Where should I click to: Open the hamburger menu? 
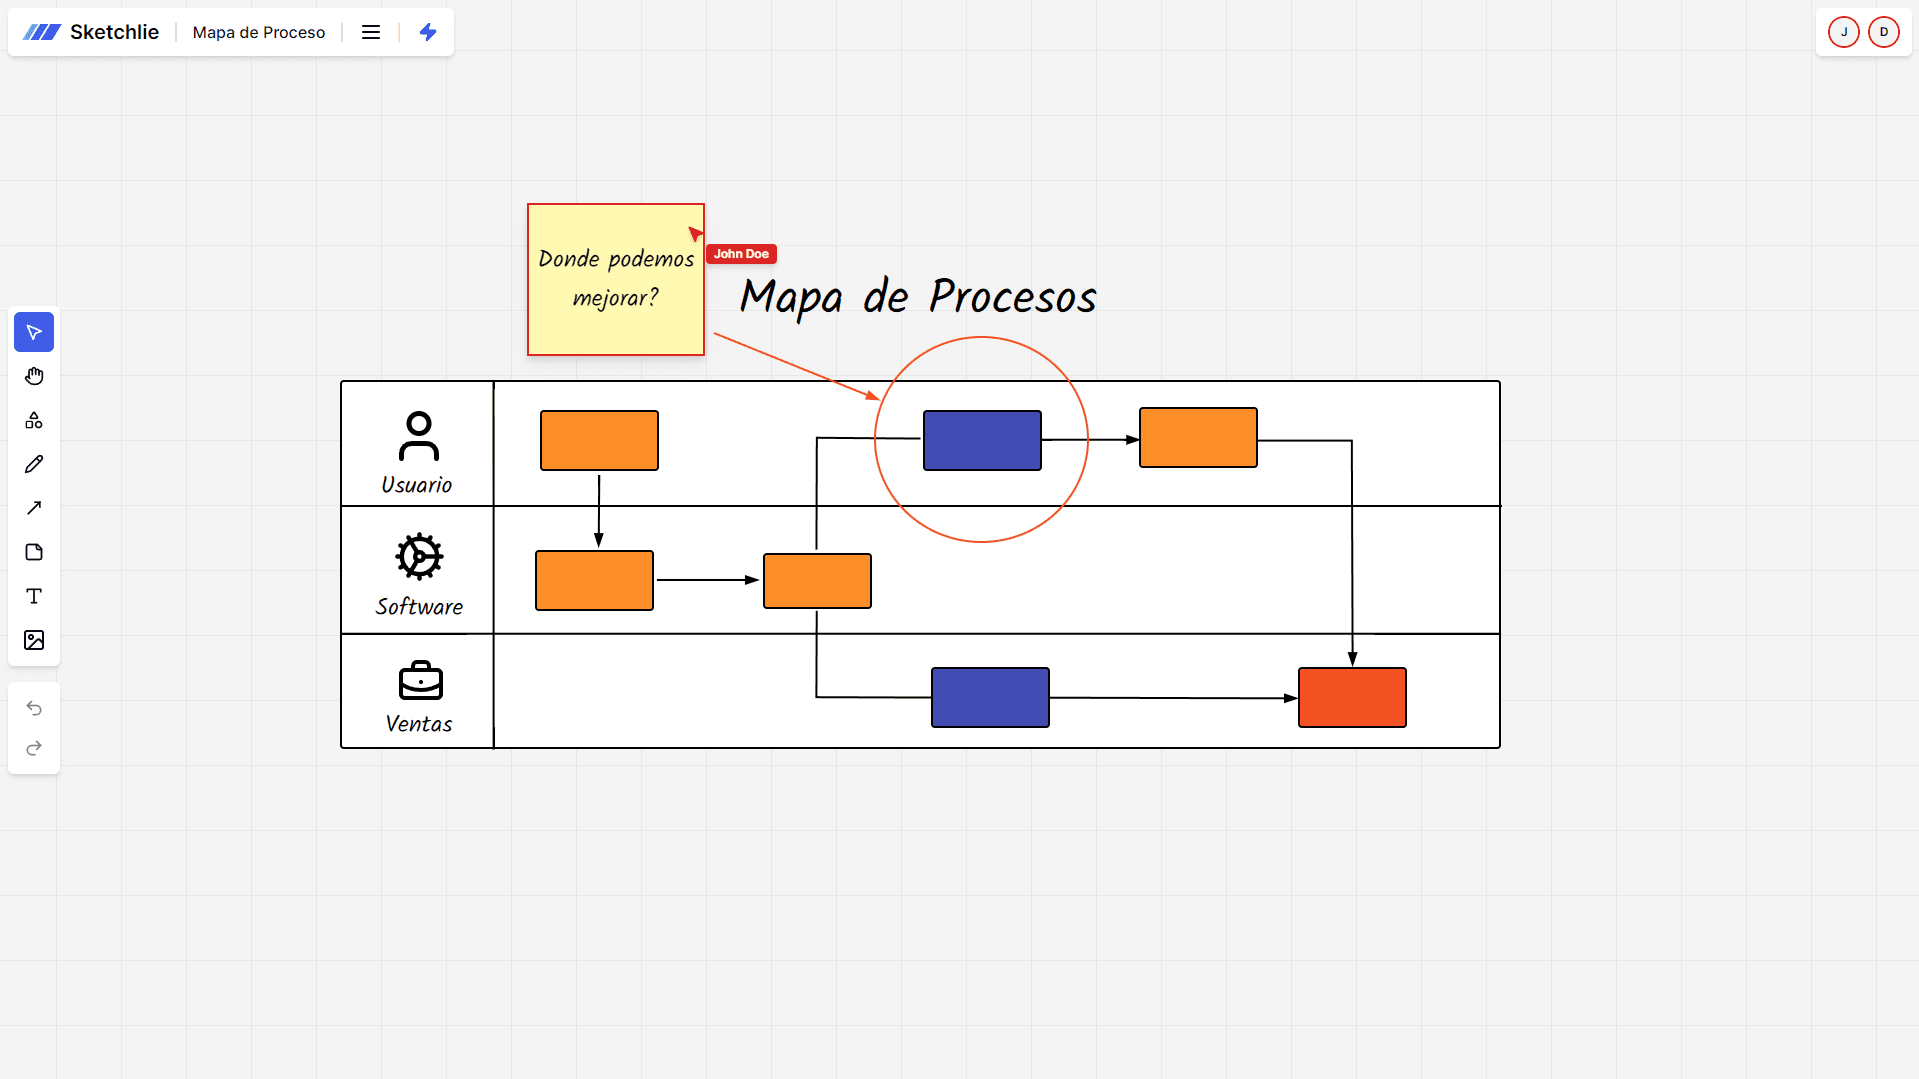tap(370, 32)
